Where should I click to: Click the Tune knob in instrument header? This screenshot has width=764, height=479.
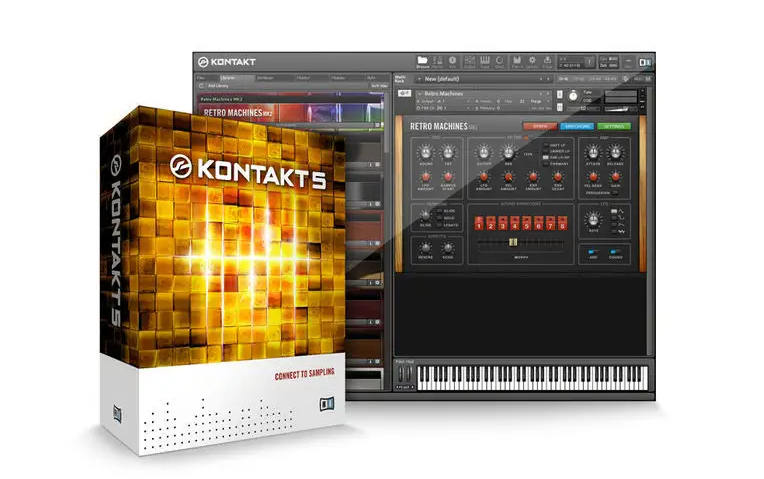(x=573, y=96)
